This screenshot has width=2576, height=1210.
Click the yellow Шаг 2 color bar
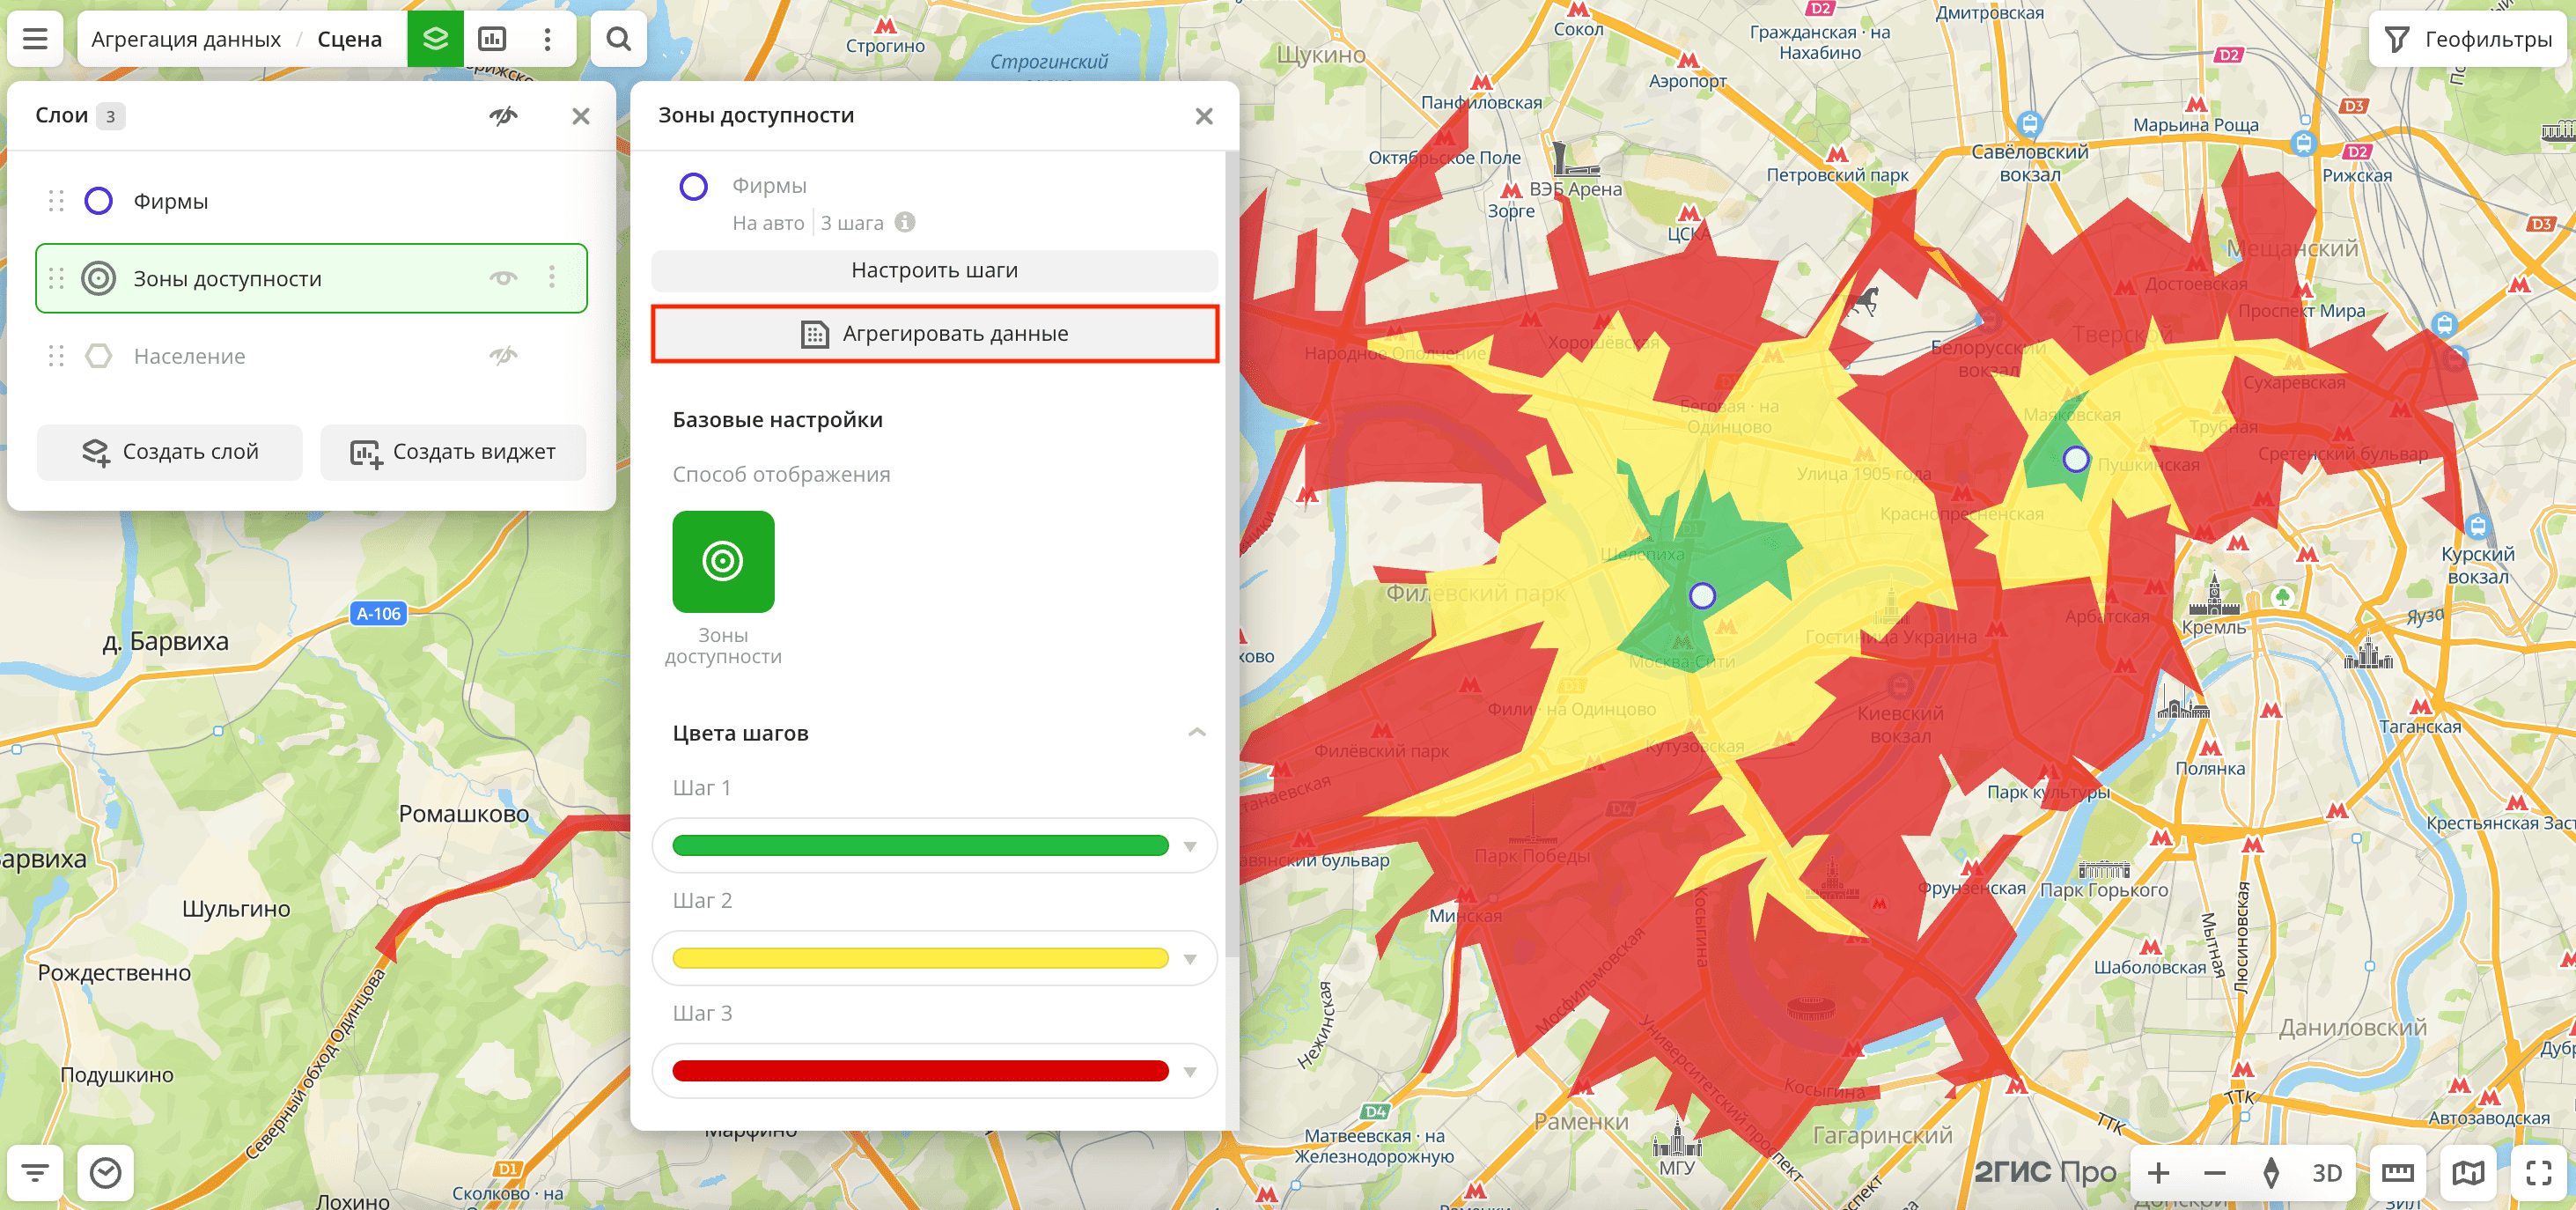click(x=920, y=958)
